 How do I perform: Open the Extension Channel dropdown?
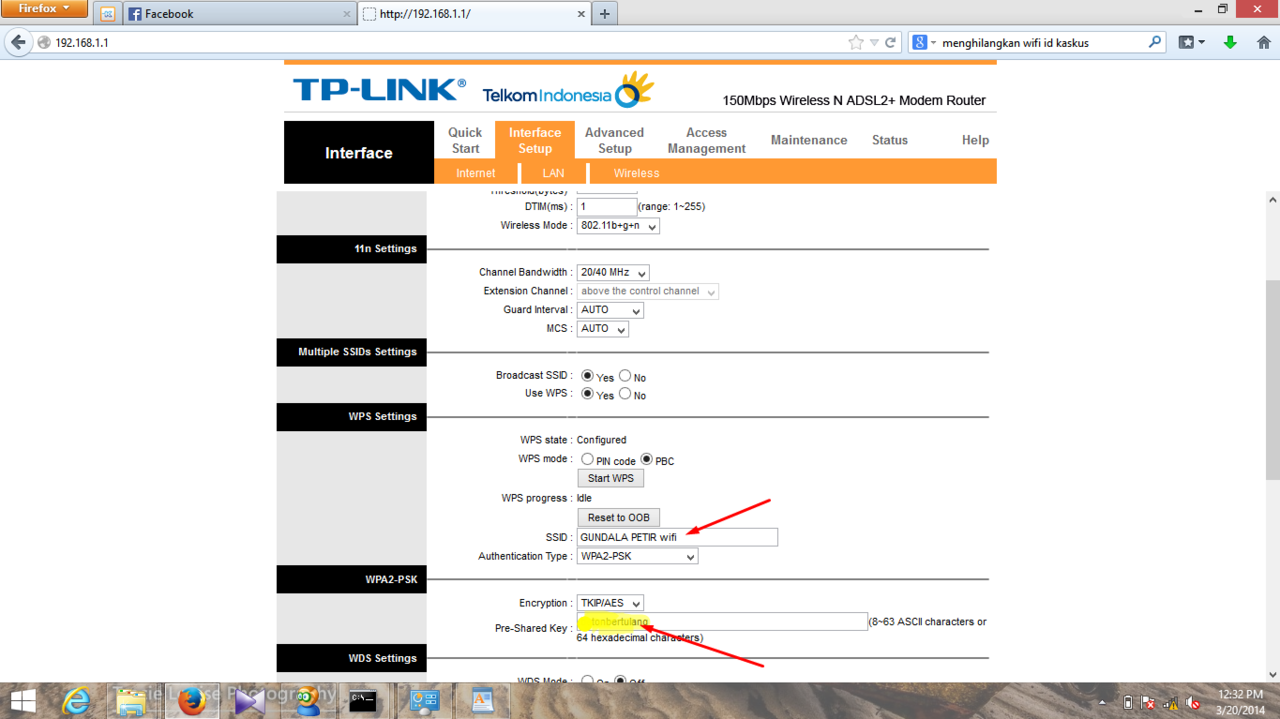648,292
